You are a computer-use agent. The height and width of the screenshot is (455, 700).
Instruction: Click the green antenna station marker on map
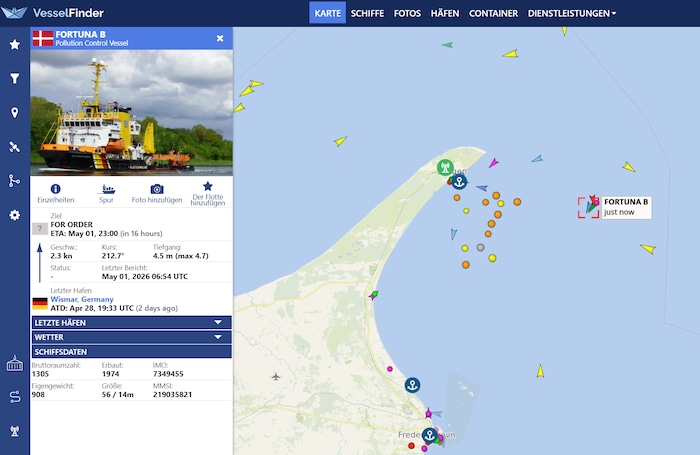coord(445,167)
